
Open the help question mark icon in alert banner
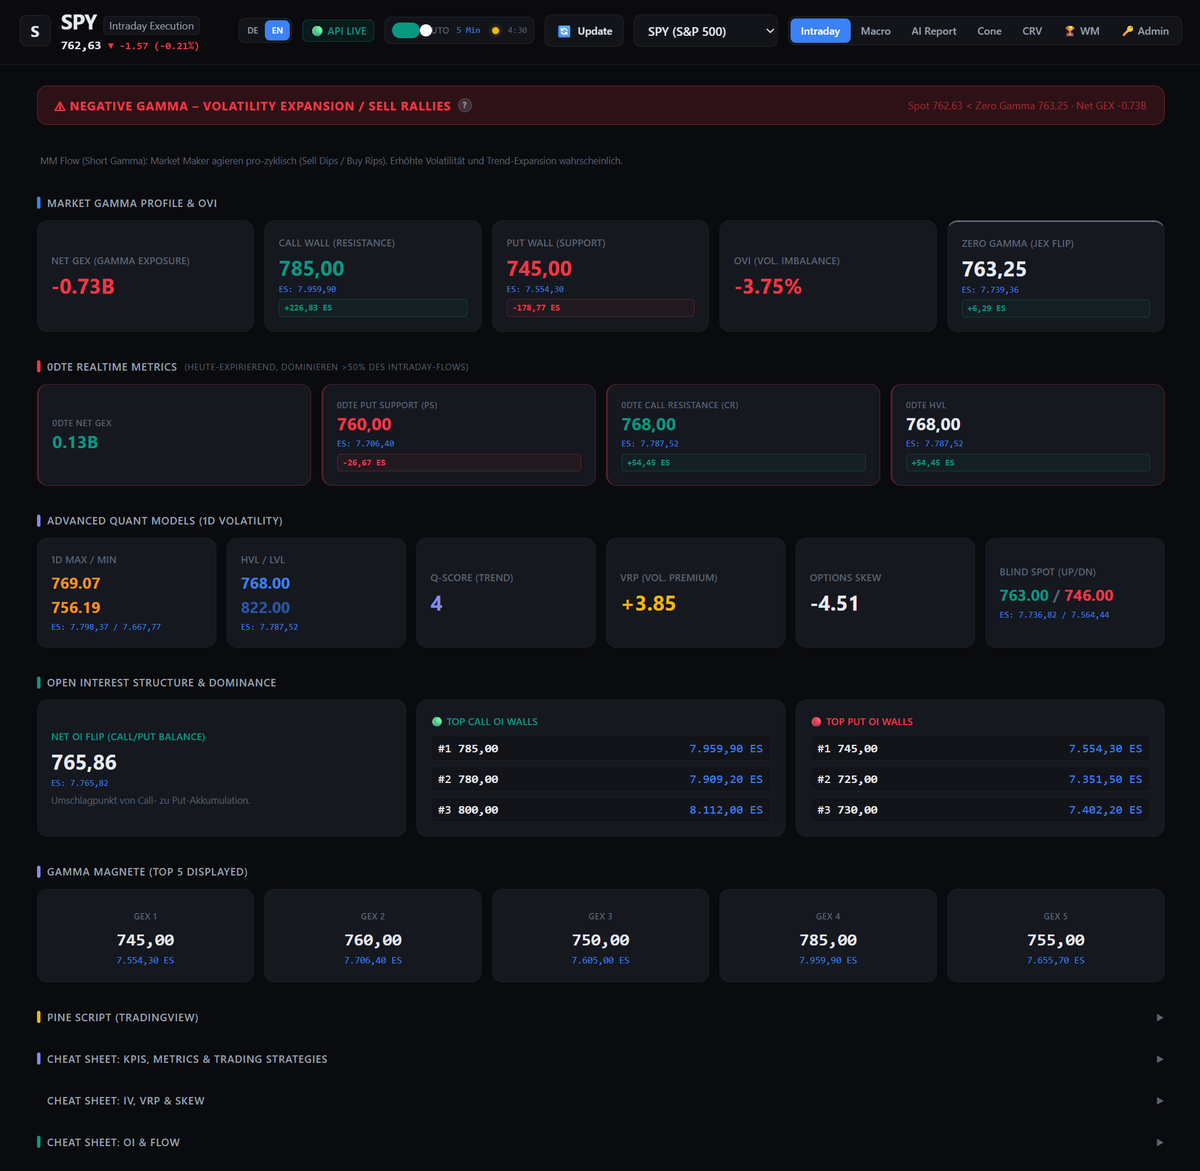point(465,105)
